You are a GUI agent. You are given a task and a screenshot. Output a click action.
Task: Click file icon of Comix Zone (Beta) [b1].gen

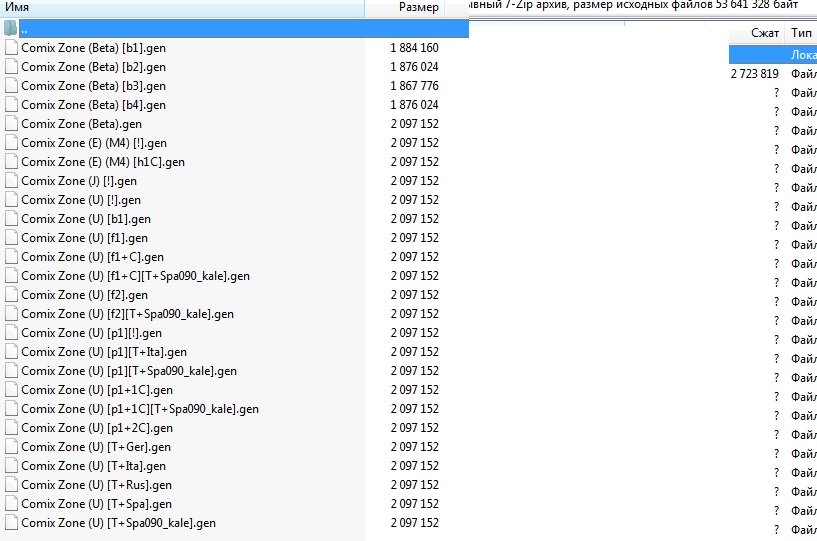point(11,47)
